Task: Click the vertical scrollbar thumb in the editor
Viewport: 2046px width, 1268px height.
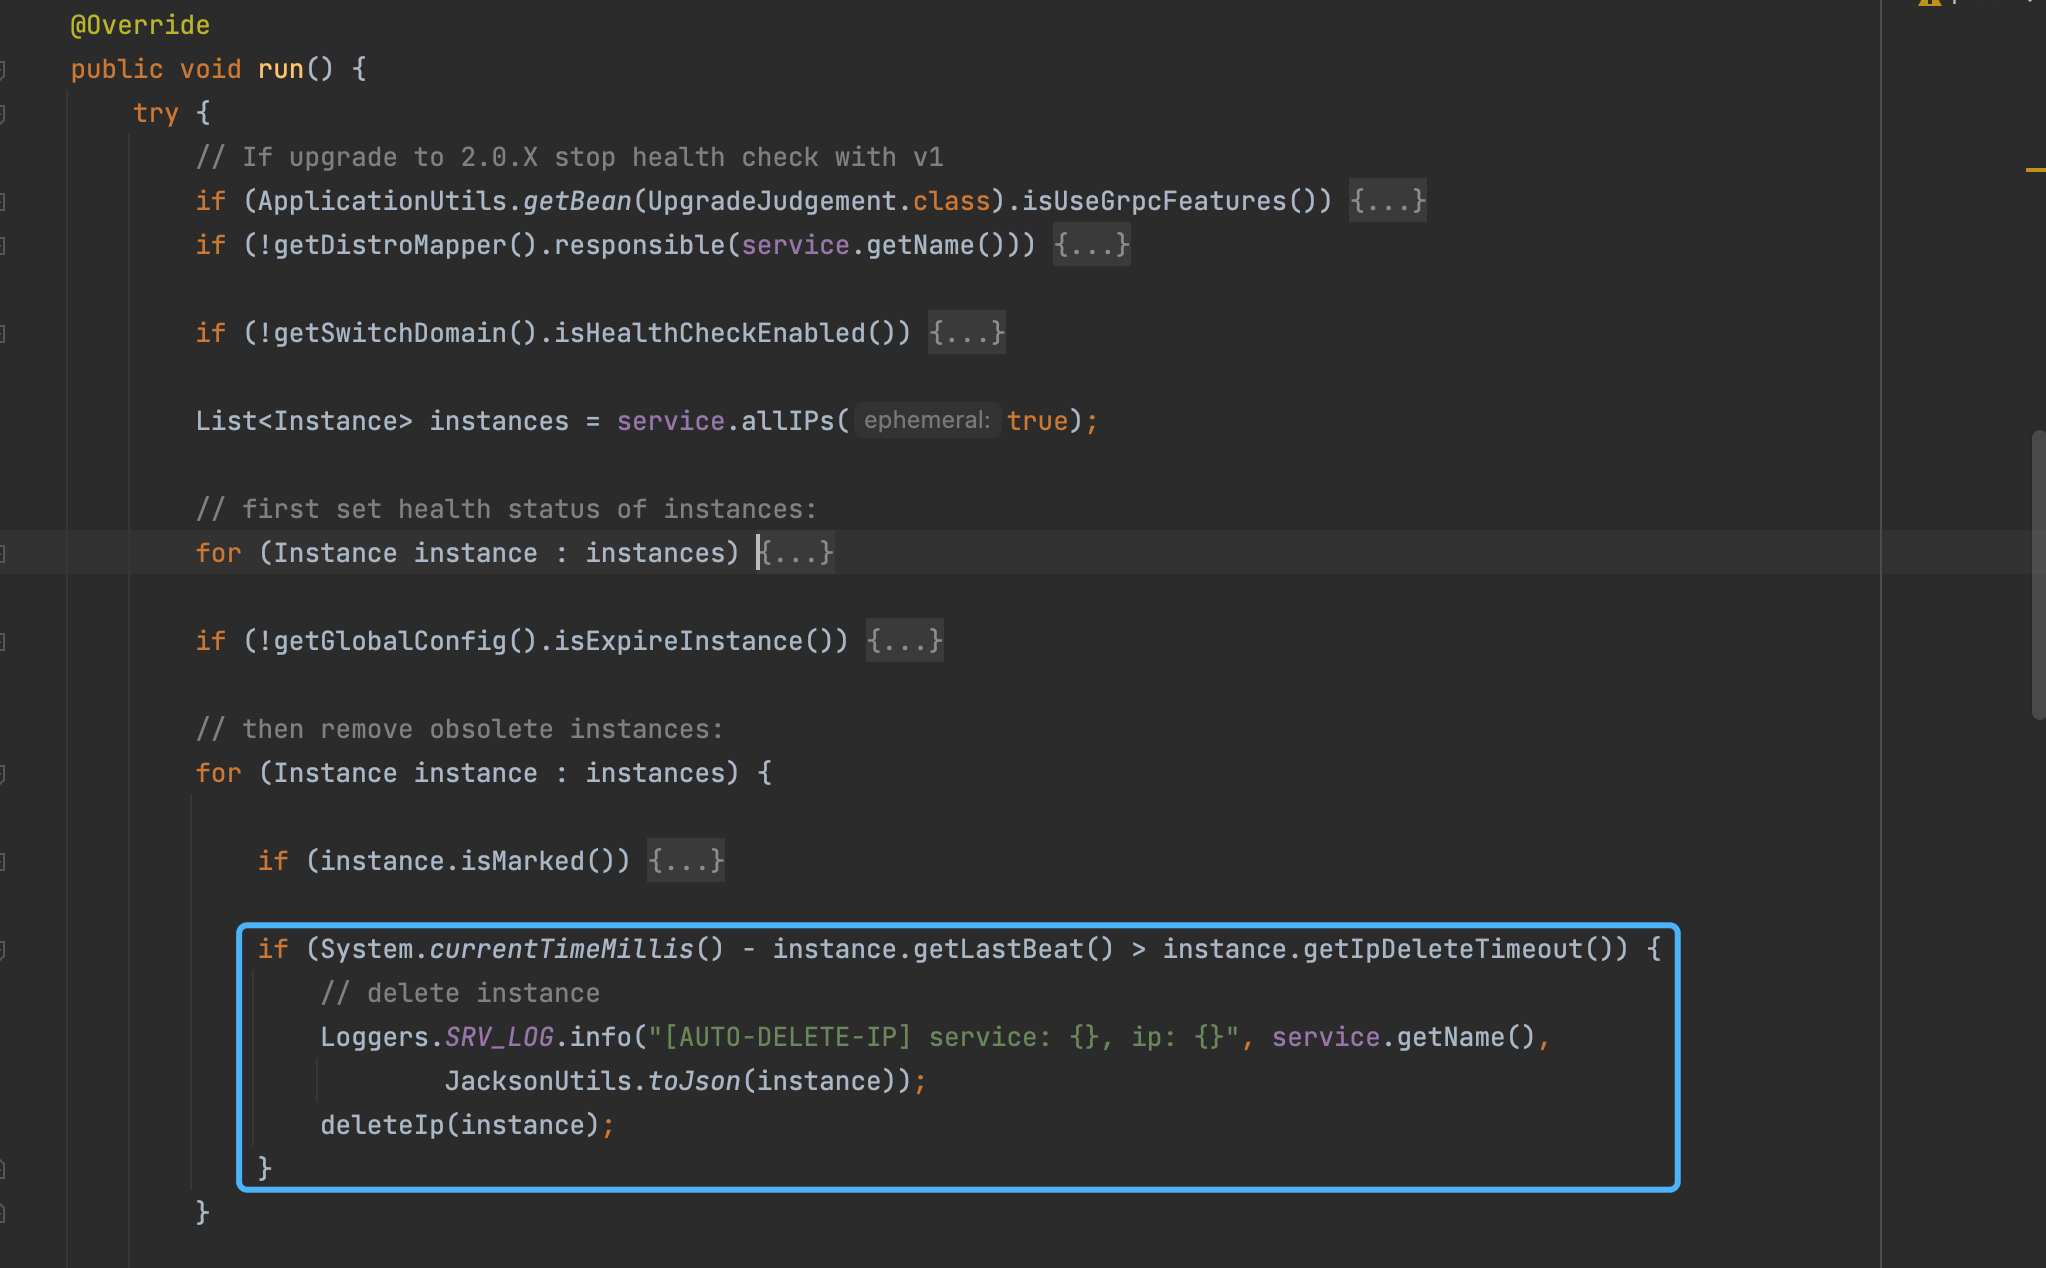Action: (x=2038, y=575)
